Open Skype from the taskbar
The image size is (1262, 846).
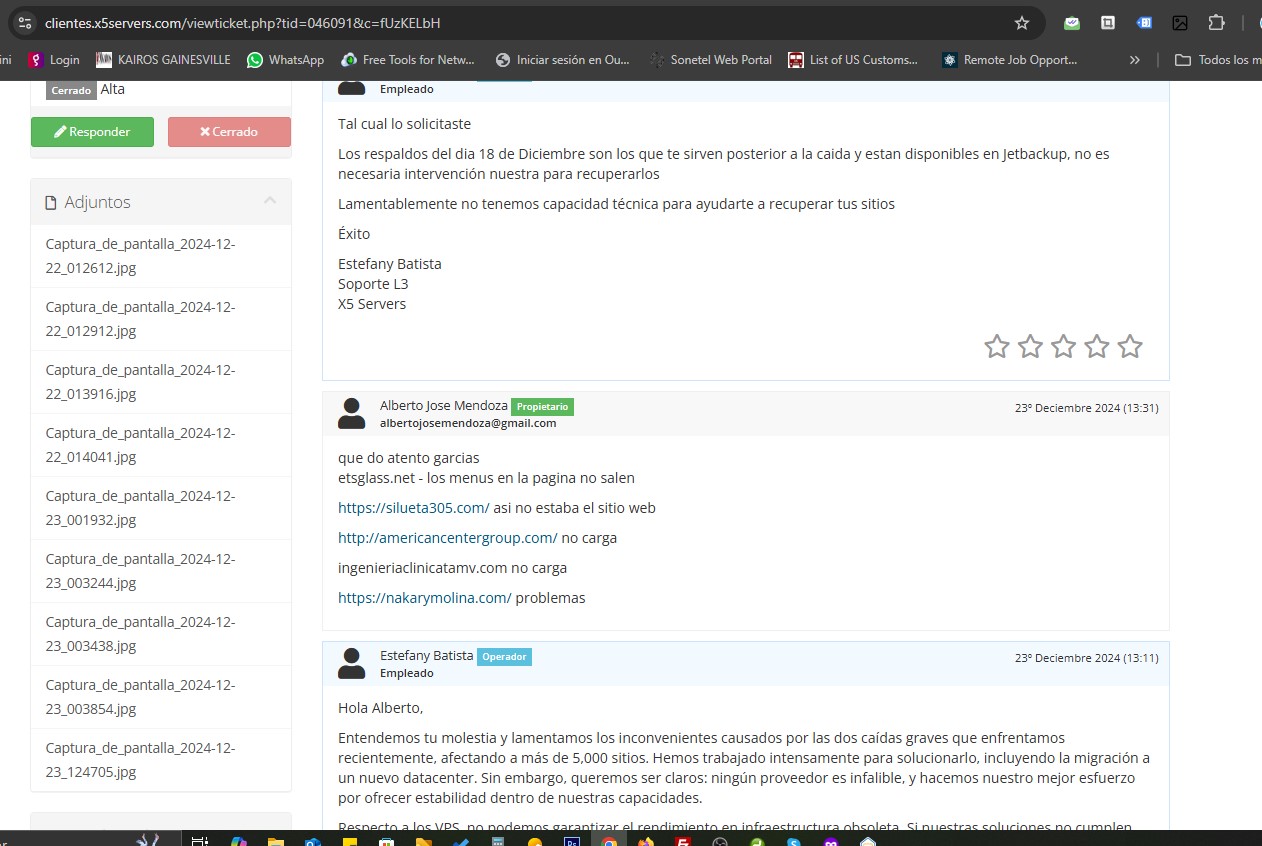[792, 840]
